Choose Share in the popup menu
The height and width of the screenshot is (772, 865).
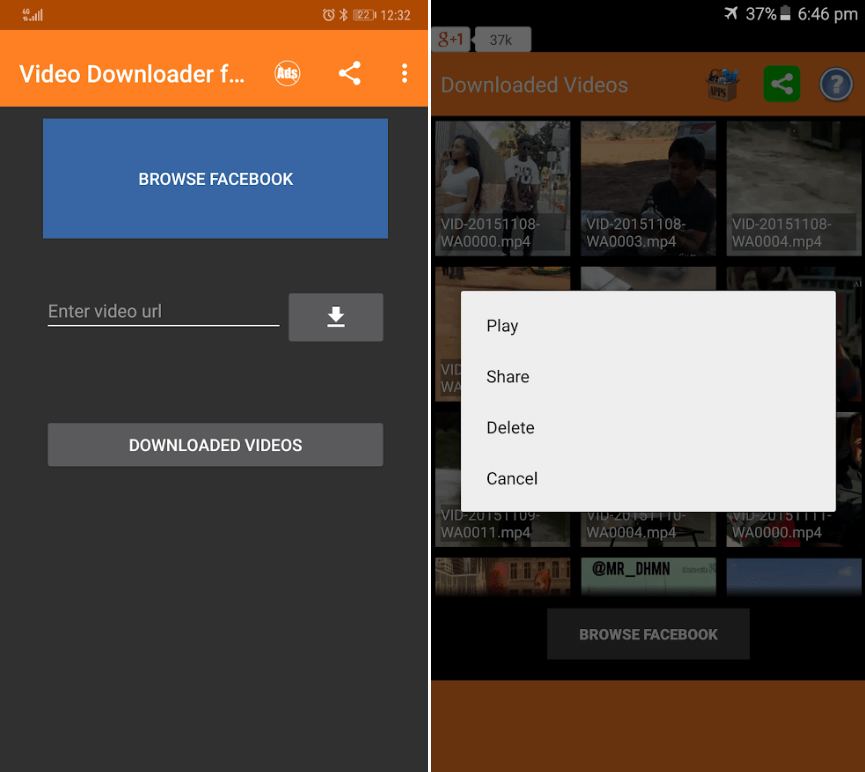(648, 376)
